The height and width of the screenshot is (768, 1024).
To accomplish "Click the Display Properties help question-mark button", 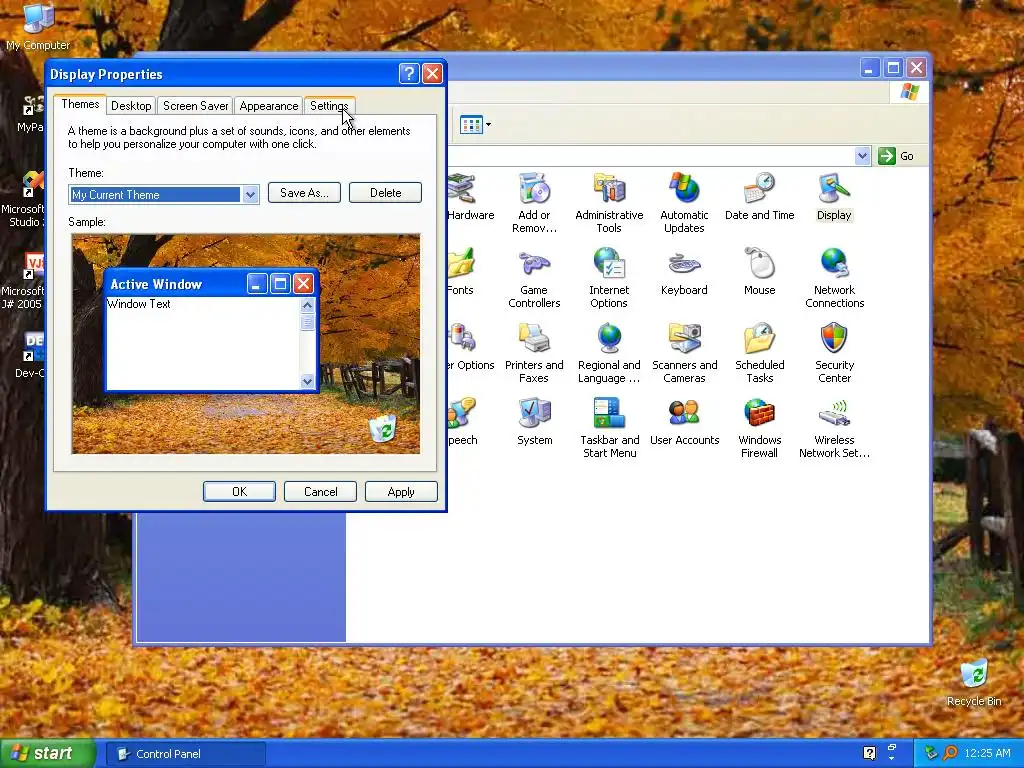I will (409, 73).
